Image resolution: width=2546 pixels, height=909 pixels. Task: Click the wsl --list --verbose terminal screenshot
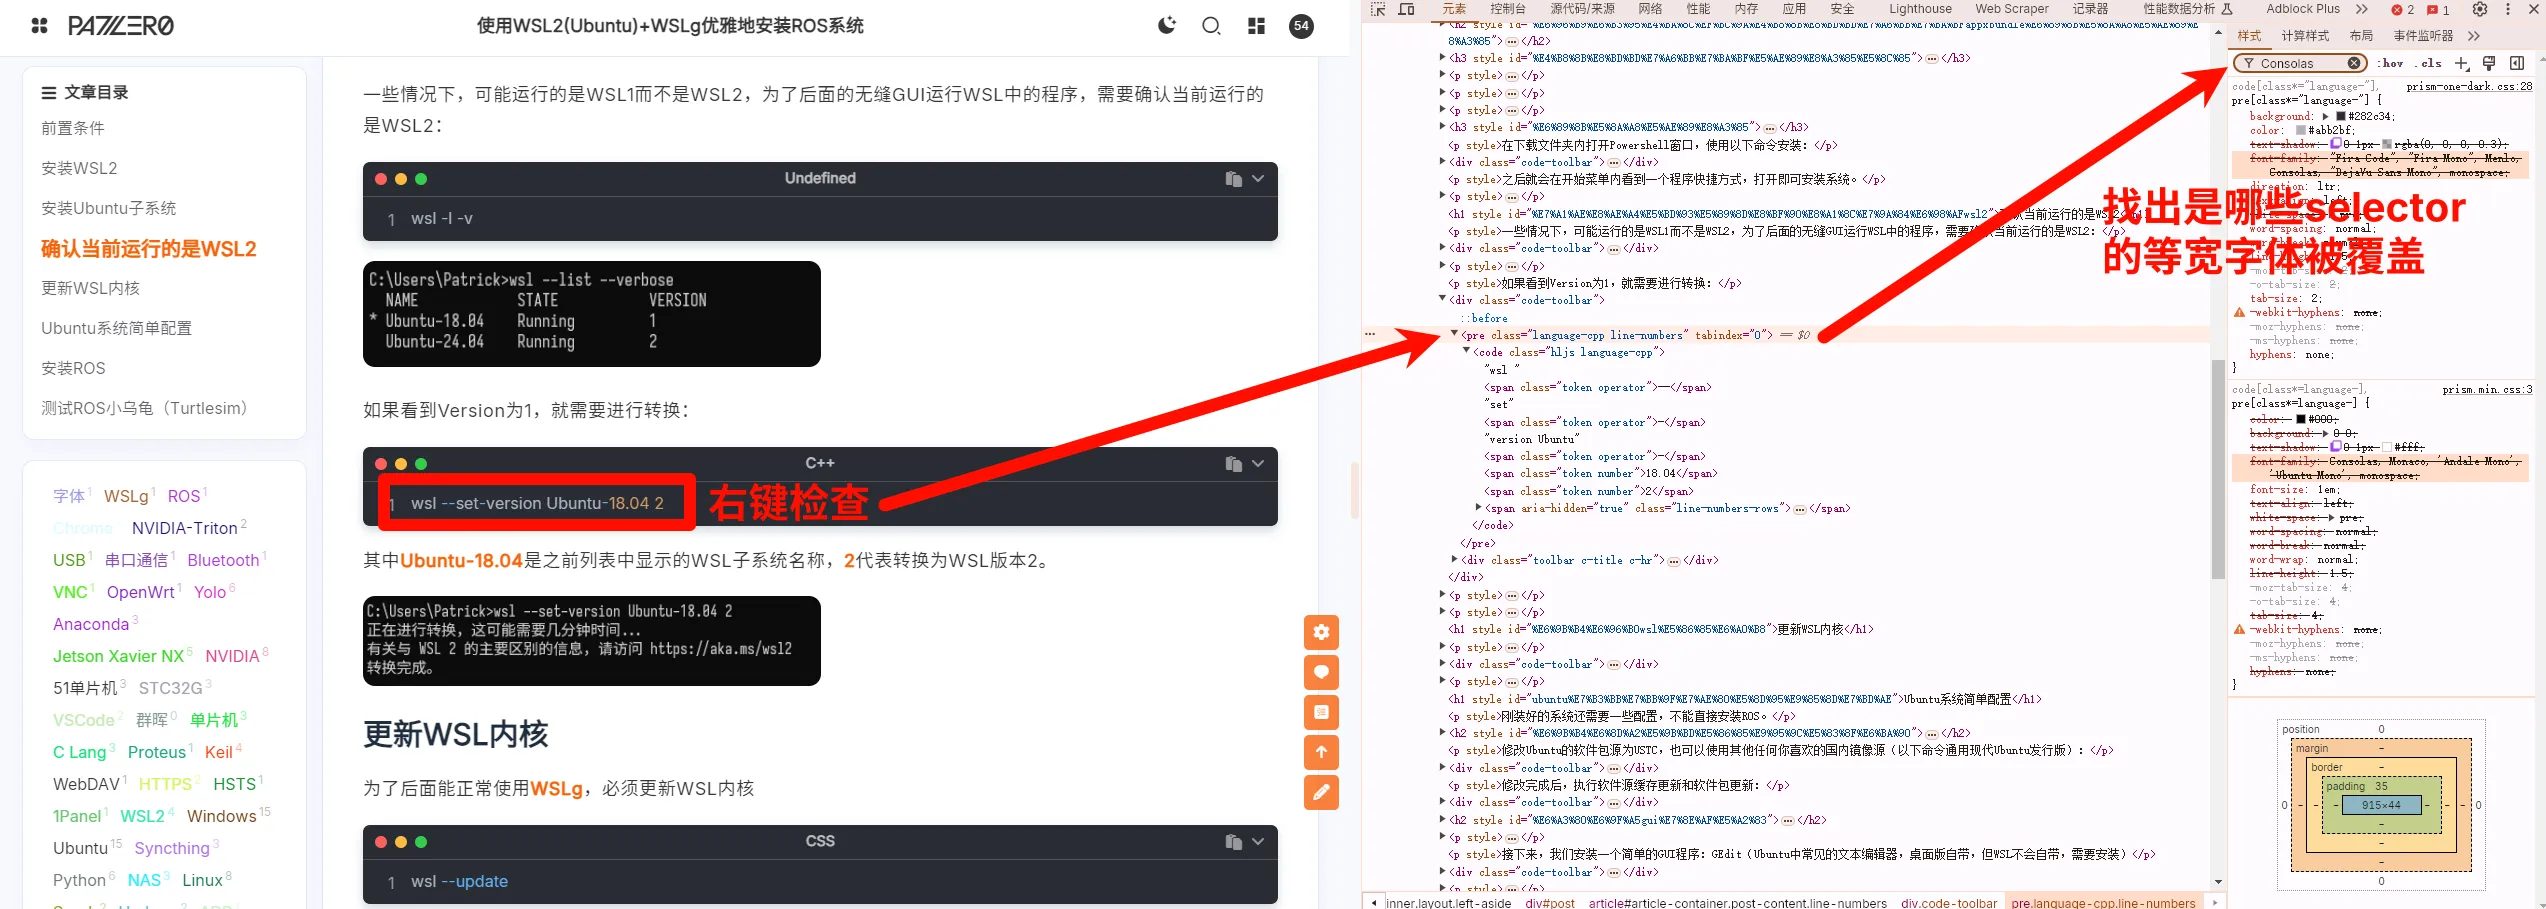tap(591, 313)
